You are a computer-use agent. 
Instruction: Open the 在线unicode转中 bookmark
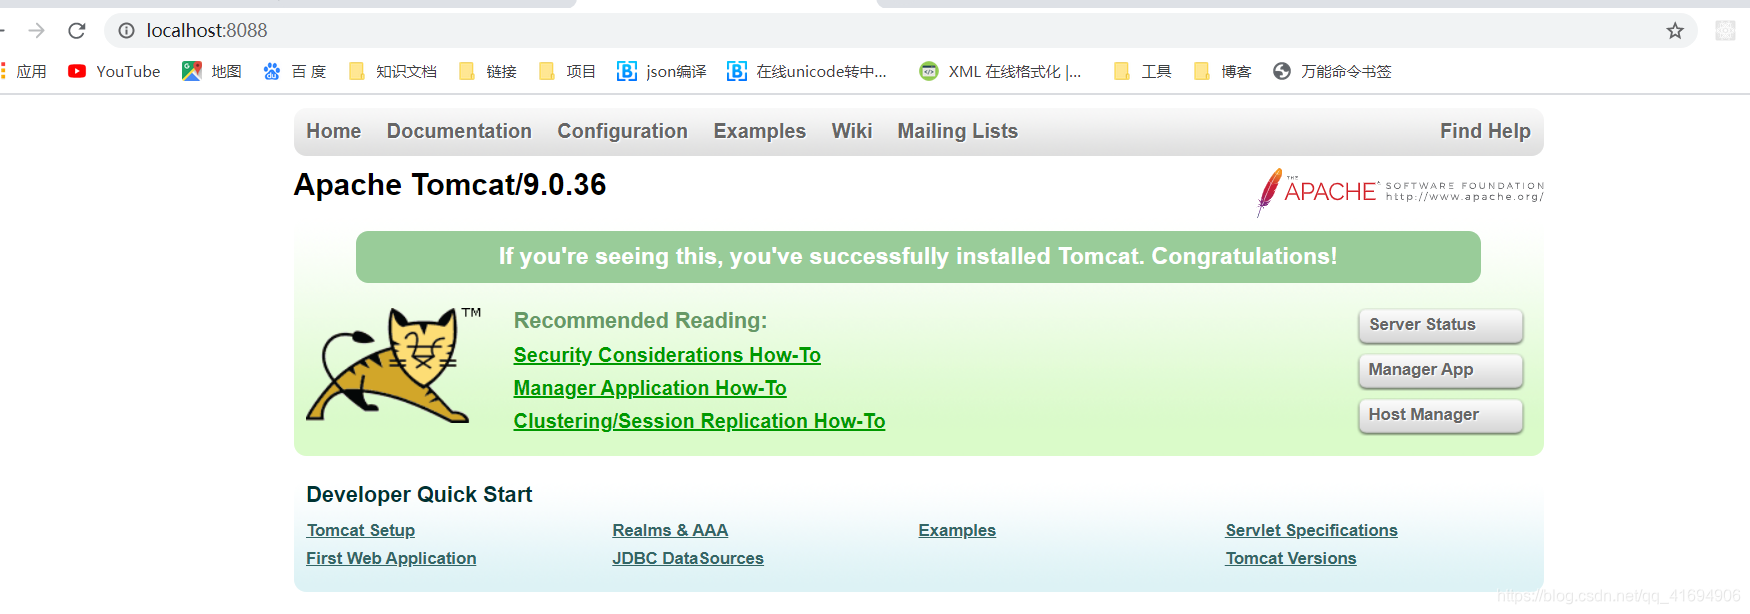pos(807,71)
